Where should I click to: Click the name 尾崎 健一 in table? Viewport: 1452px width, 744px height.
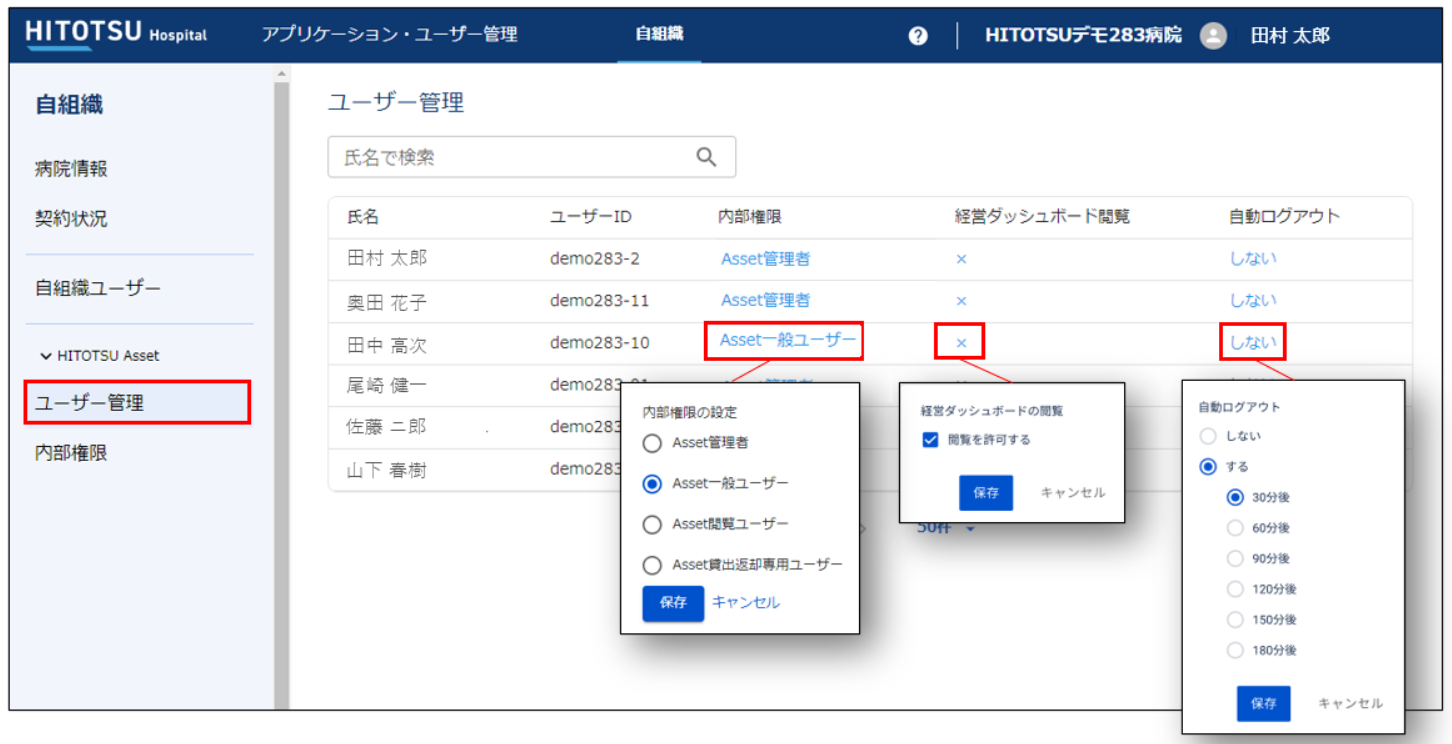coord(387,384)
